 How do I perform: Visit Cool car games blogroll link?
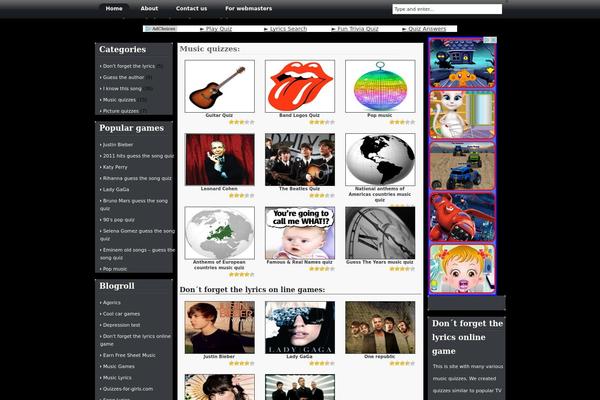[121, 313]
